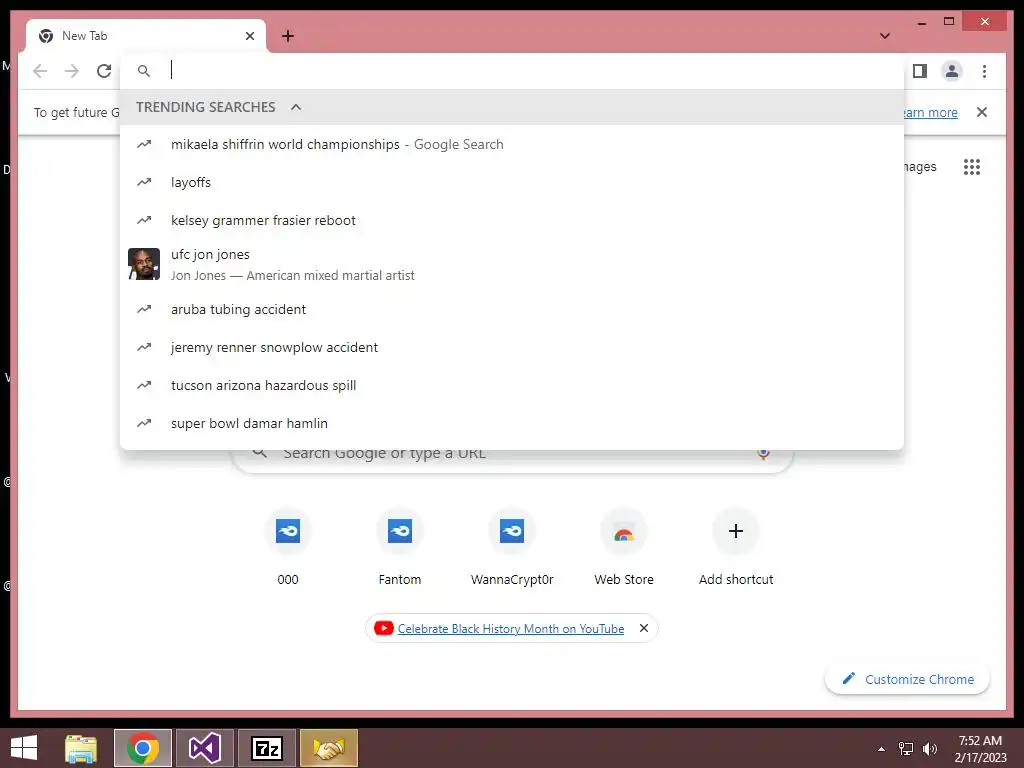Select jeremy renner snowplow accident suggestion
The image size is (1024, 768).
click(x=512, y=347)
